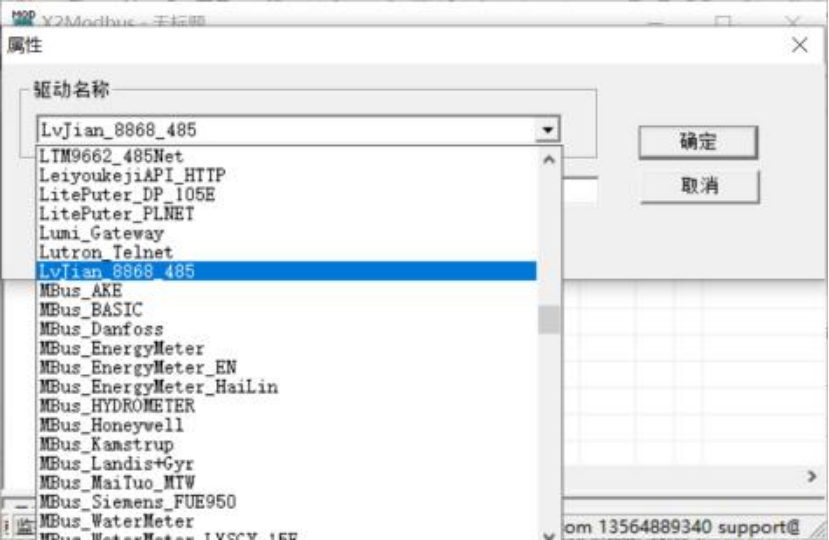Select MBus_EnergyMeter entry
This screenshot has width=829, height=540.
coord(287,348)
